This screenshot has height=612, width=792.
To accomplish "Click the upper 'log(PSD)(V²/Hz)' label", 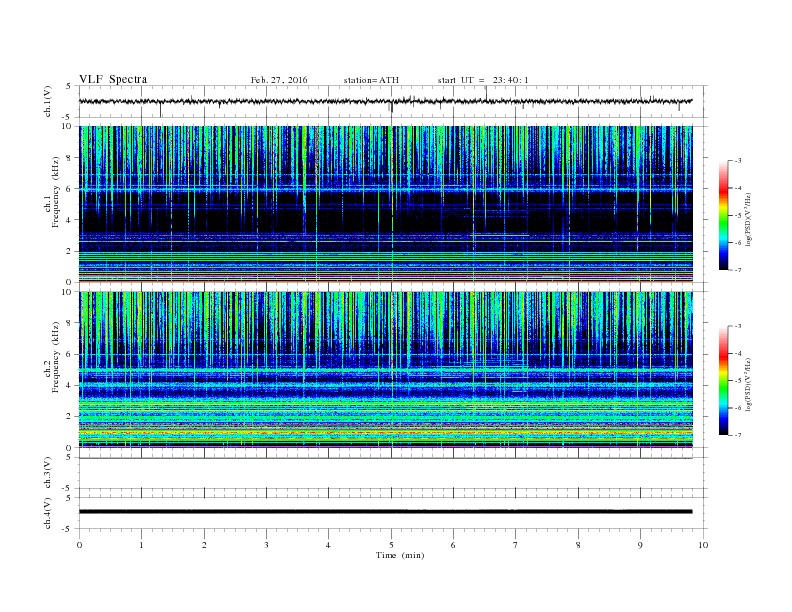I will [748, 220].
